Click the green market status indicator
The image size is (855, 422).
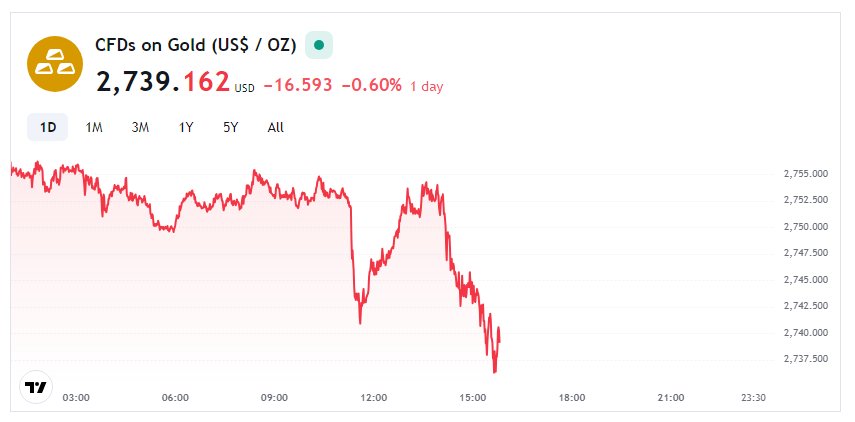point(318,45)
